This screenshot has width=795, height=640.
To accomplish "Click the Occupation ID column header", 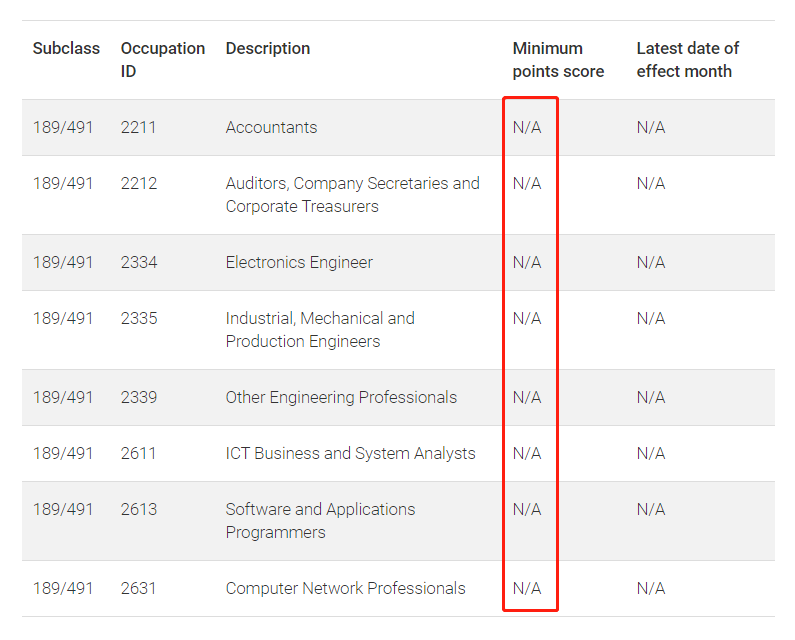I will [x=163, y=60].
